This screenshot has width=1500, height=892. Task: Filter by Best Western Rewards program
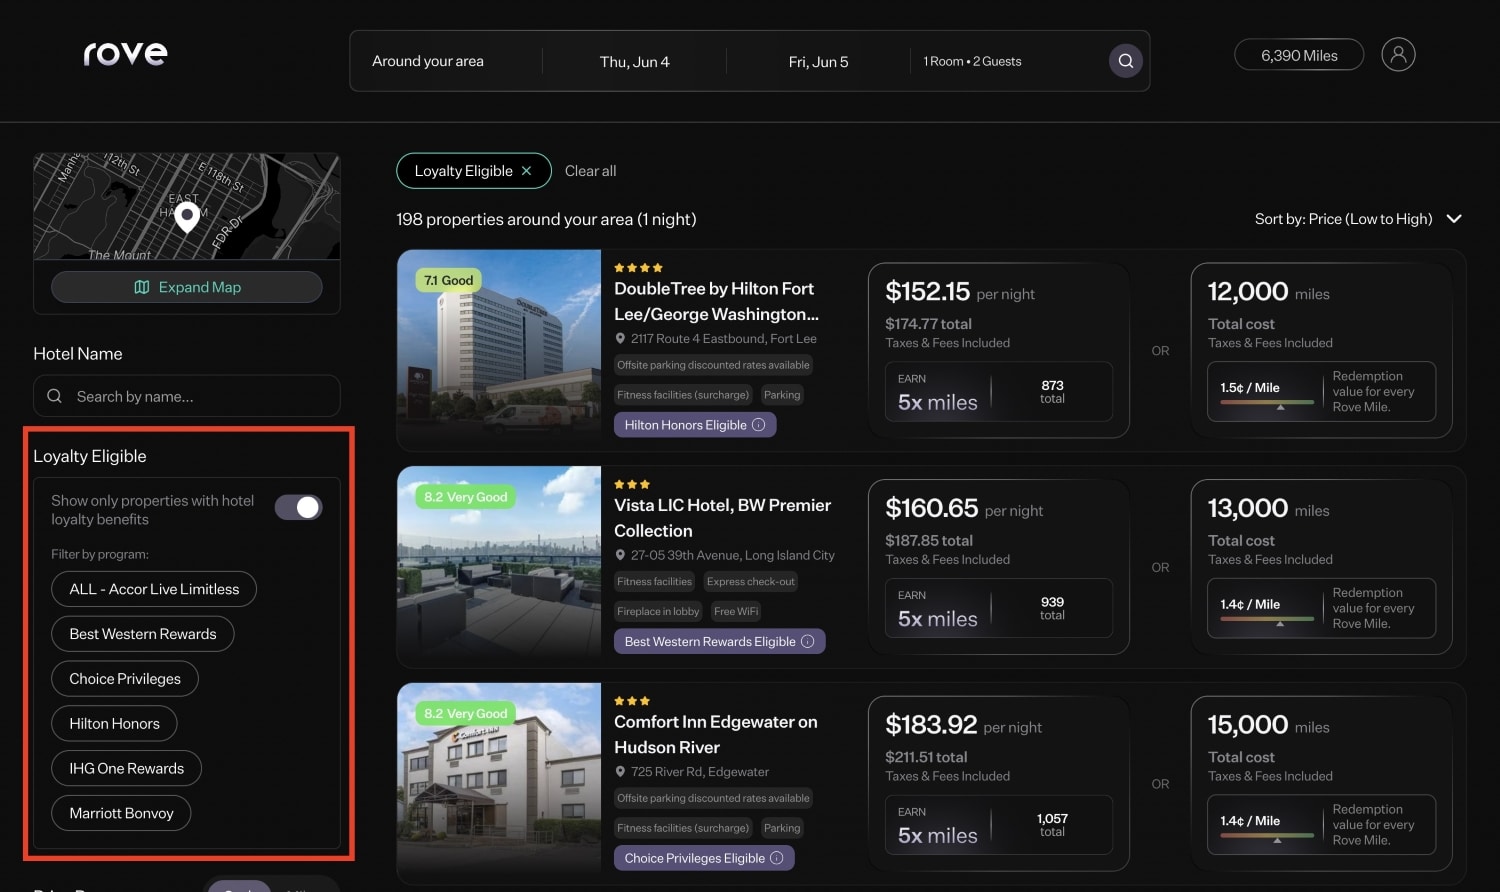(x=143, y=634)
